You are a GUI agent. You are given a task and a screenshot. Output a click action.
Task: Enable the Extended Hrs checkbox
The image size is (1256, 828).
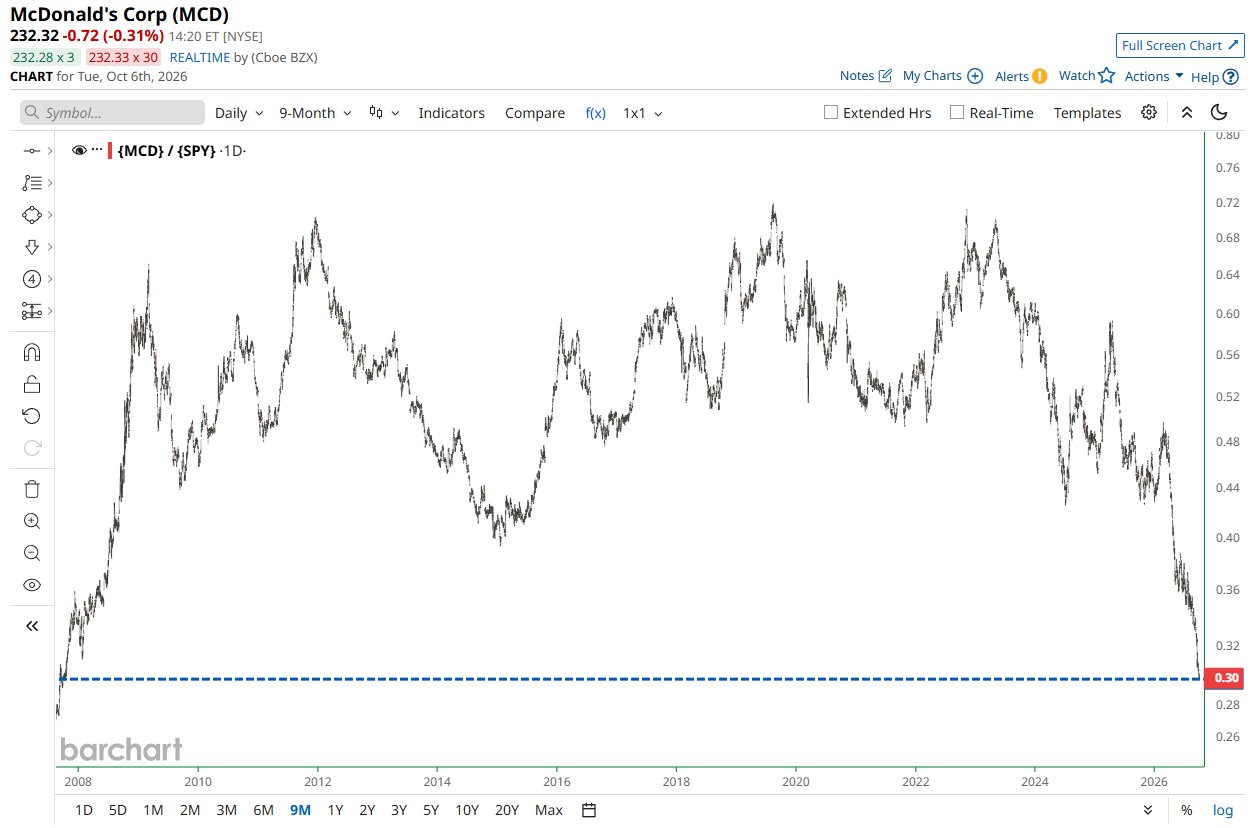830,112
